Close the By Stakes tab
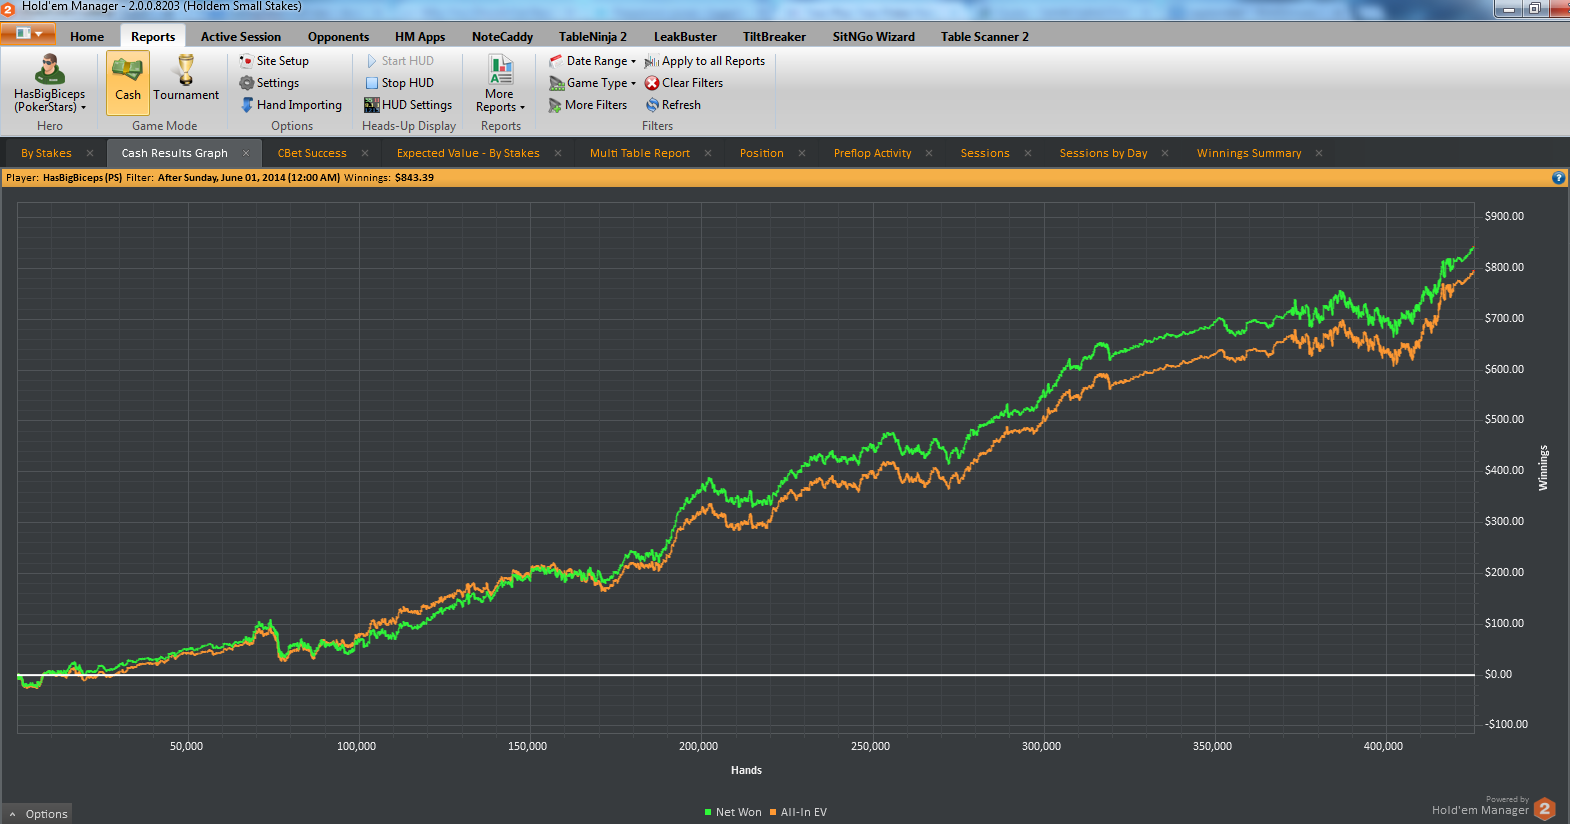 pos(90,153)
